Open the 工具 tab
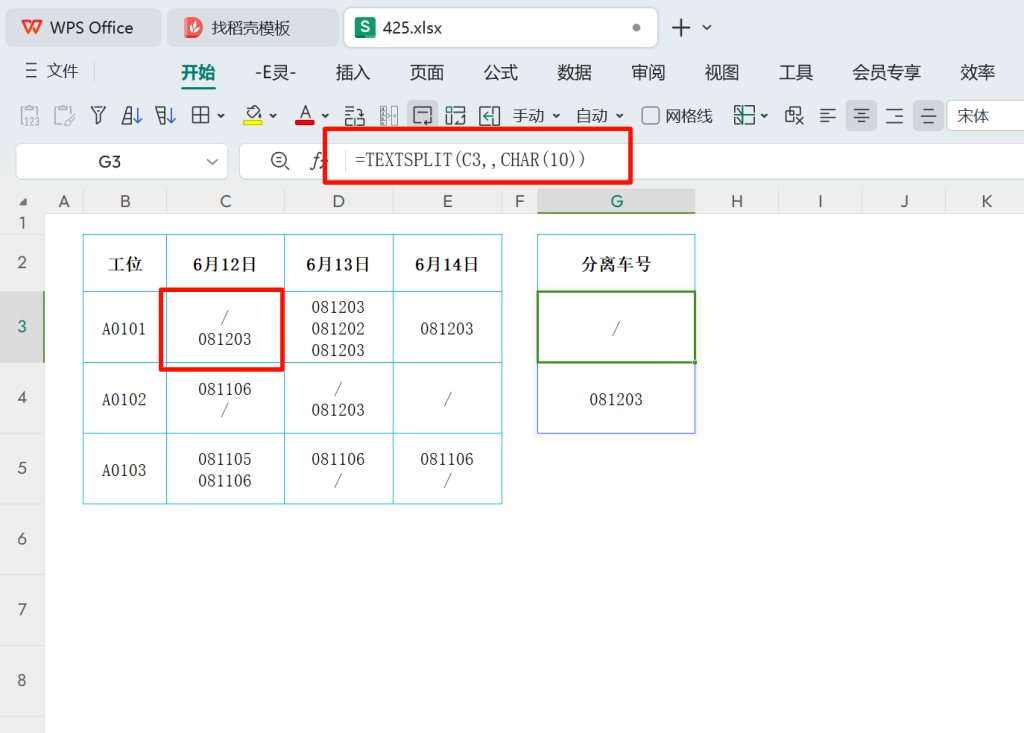 click(x=795, y=73)
